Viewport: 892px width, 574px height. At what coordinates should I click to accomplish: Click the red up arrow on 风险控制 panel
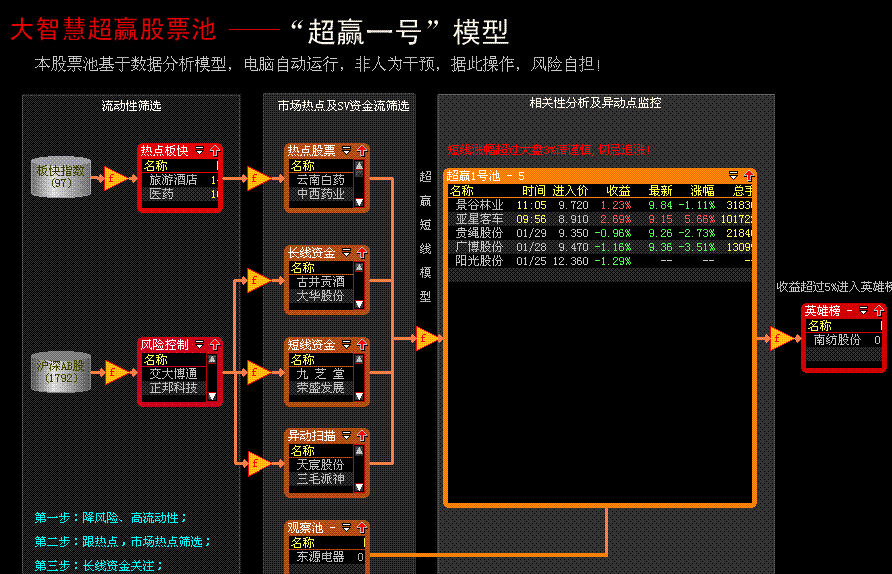click(x=215, y=345)
